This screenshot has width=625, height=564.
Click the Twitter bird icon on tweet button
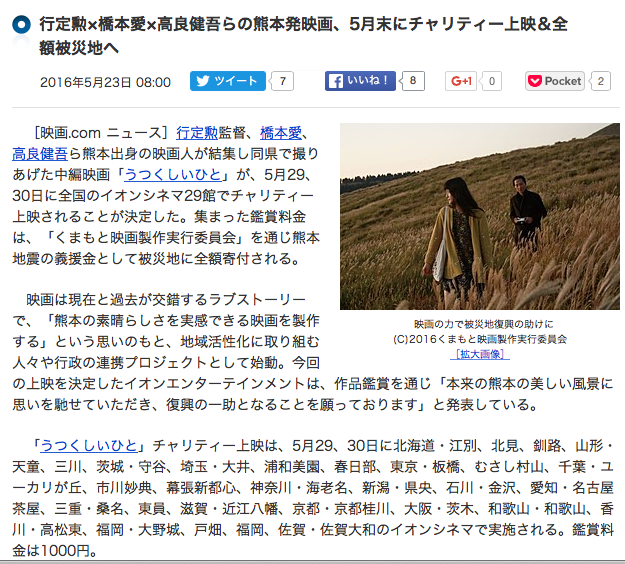point(202,81)
